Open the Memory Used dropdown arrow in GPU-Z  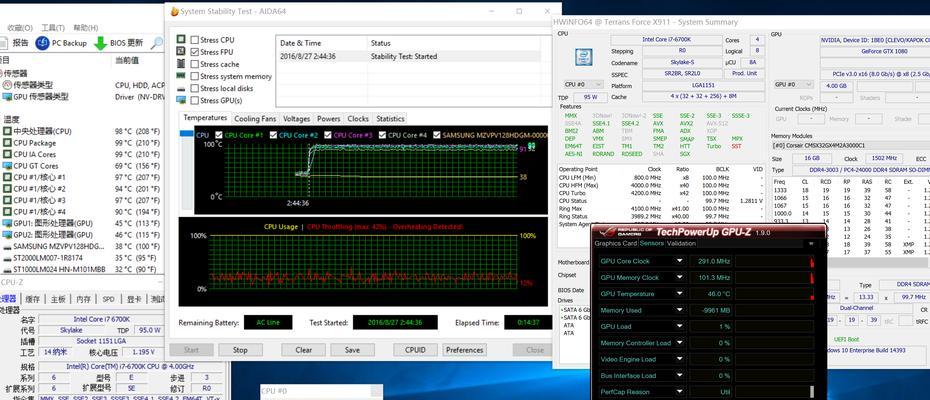point(680,310)
